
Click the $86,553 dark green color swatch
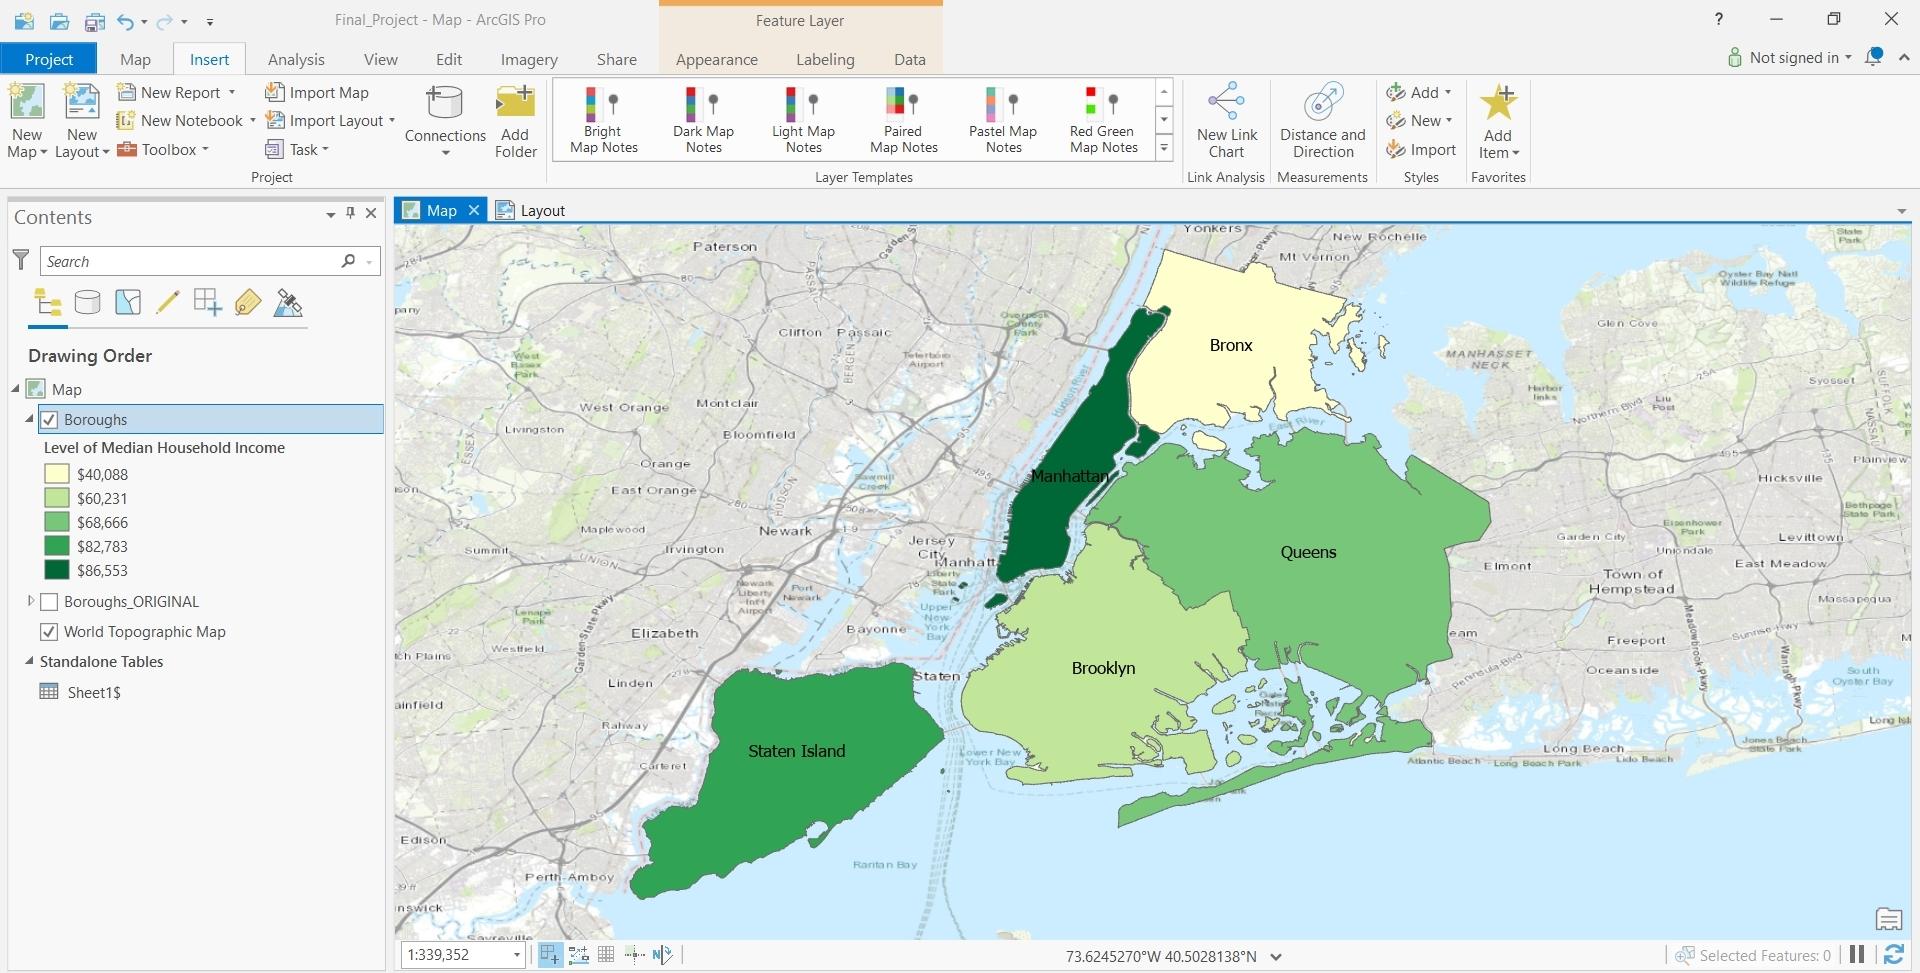coord(56,569)
